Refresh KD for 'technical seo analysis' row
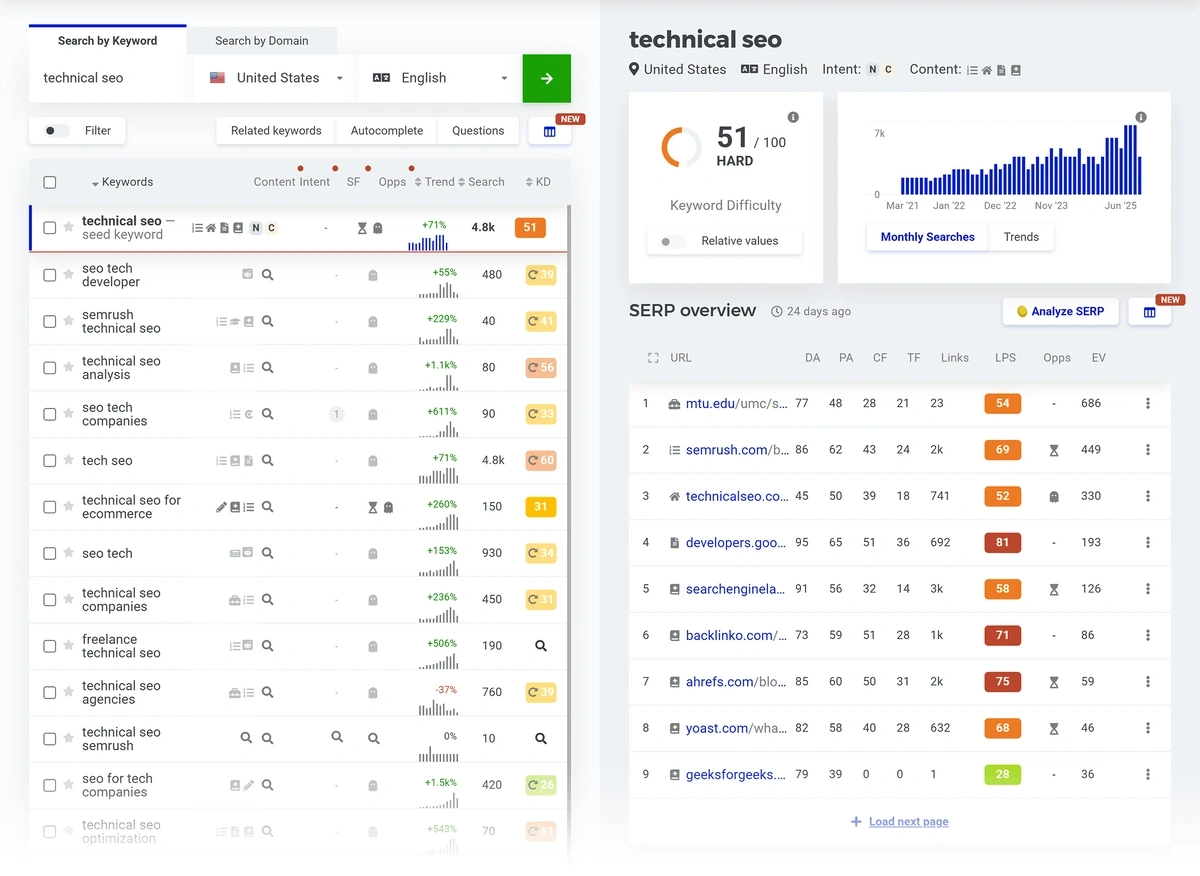 [x=533, y=368]
